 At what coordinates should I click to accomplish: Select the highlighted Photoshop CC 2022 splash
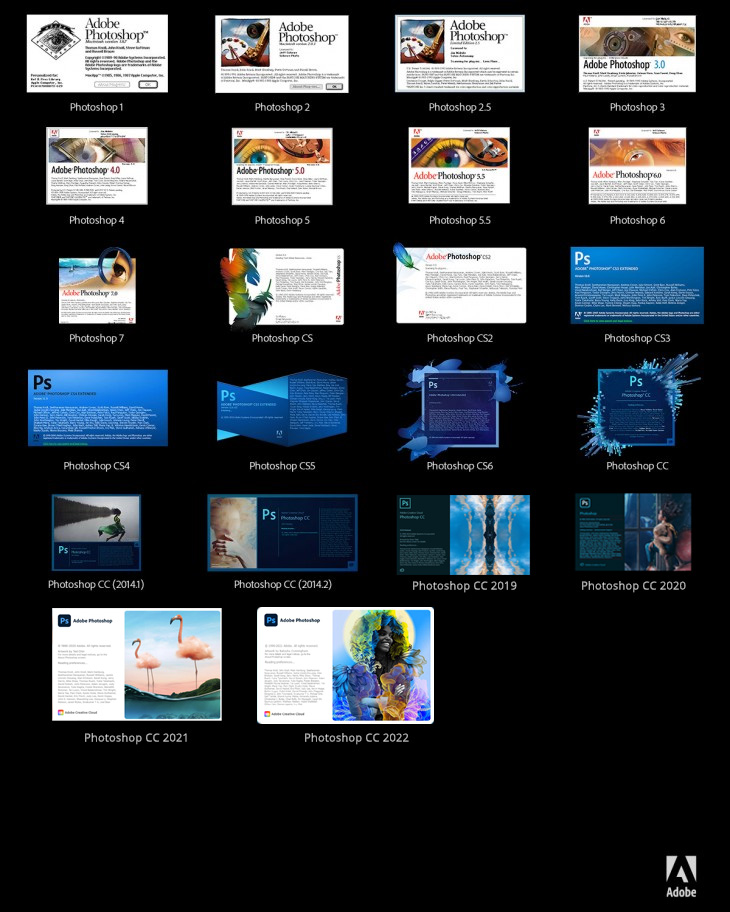click(x=346, y=665)
